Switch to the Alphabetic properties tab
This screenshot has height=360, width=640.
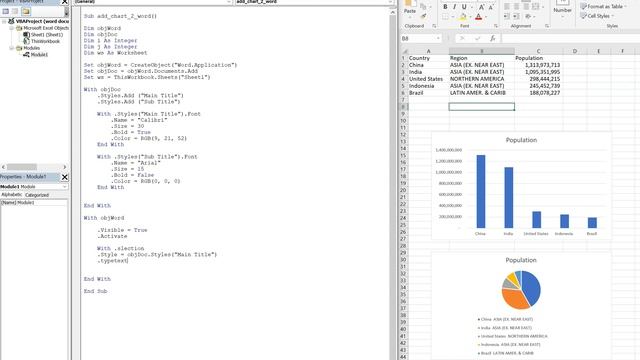pos(11,195)
